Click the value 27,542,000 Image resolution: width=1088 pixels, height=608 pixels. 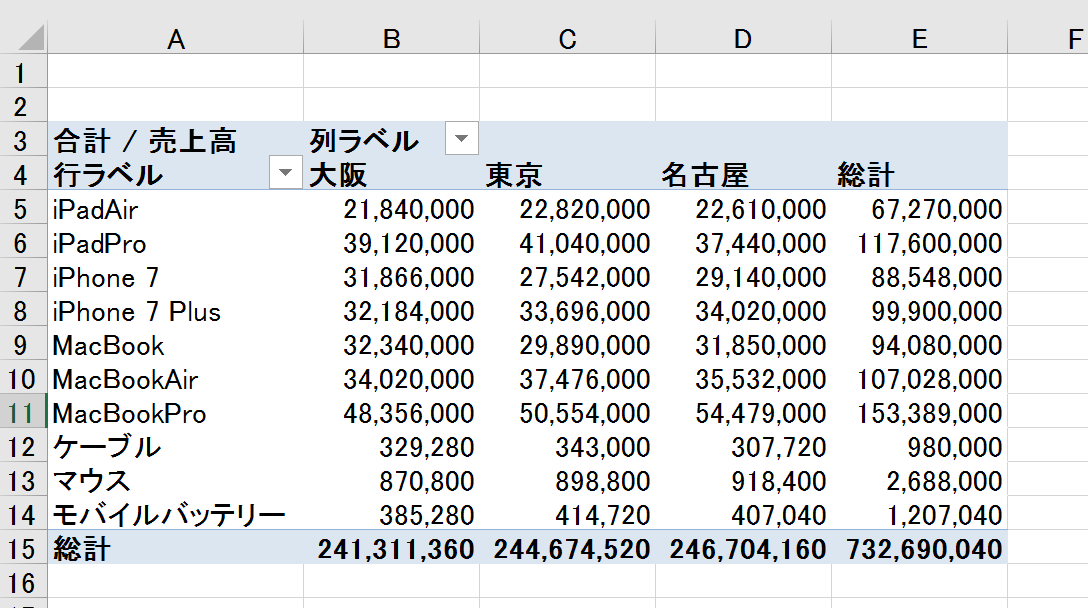click(585, 278)
